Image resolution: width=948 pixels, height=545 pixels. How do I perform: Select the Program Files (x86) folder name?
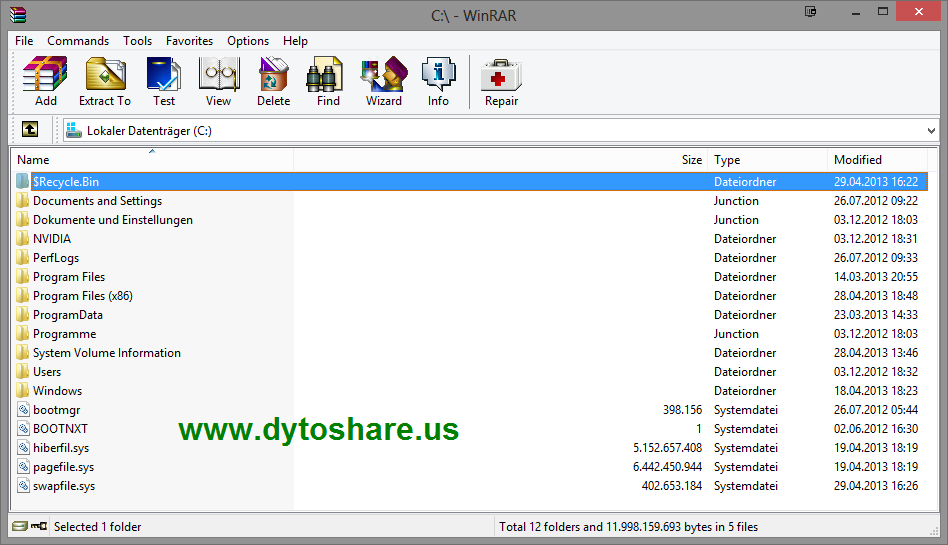pyautogui.click(x=83, y=296)
